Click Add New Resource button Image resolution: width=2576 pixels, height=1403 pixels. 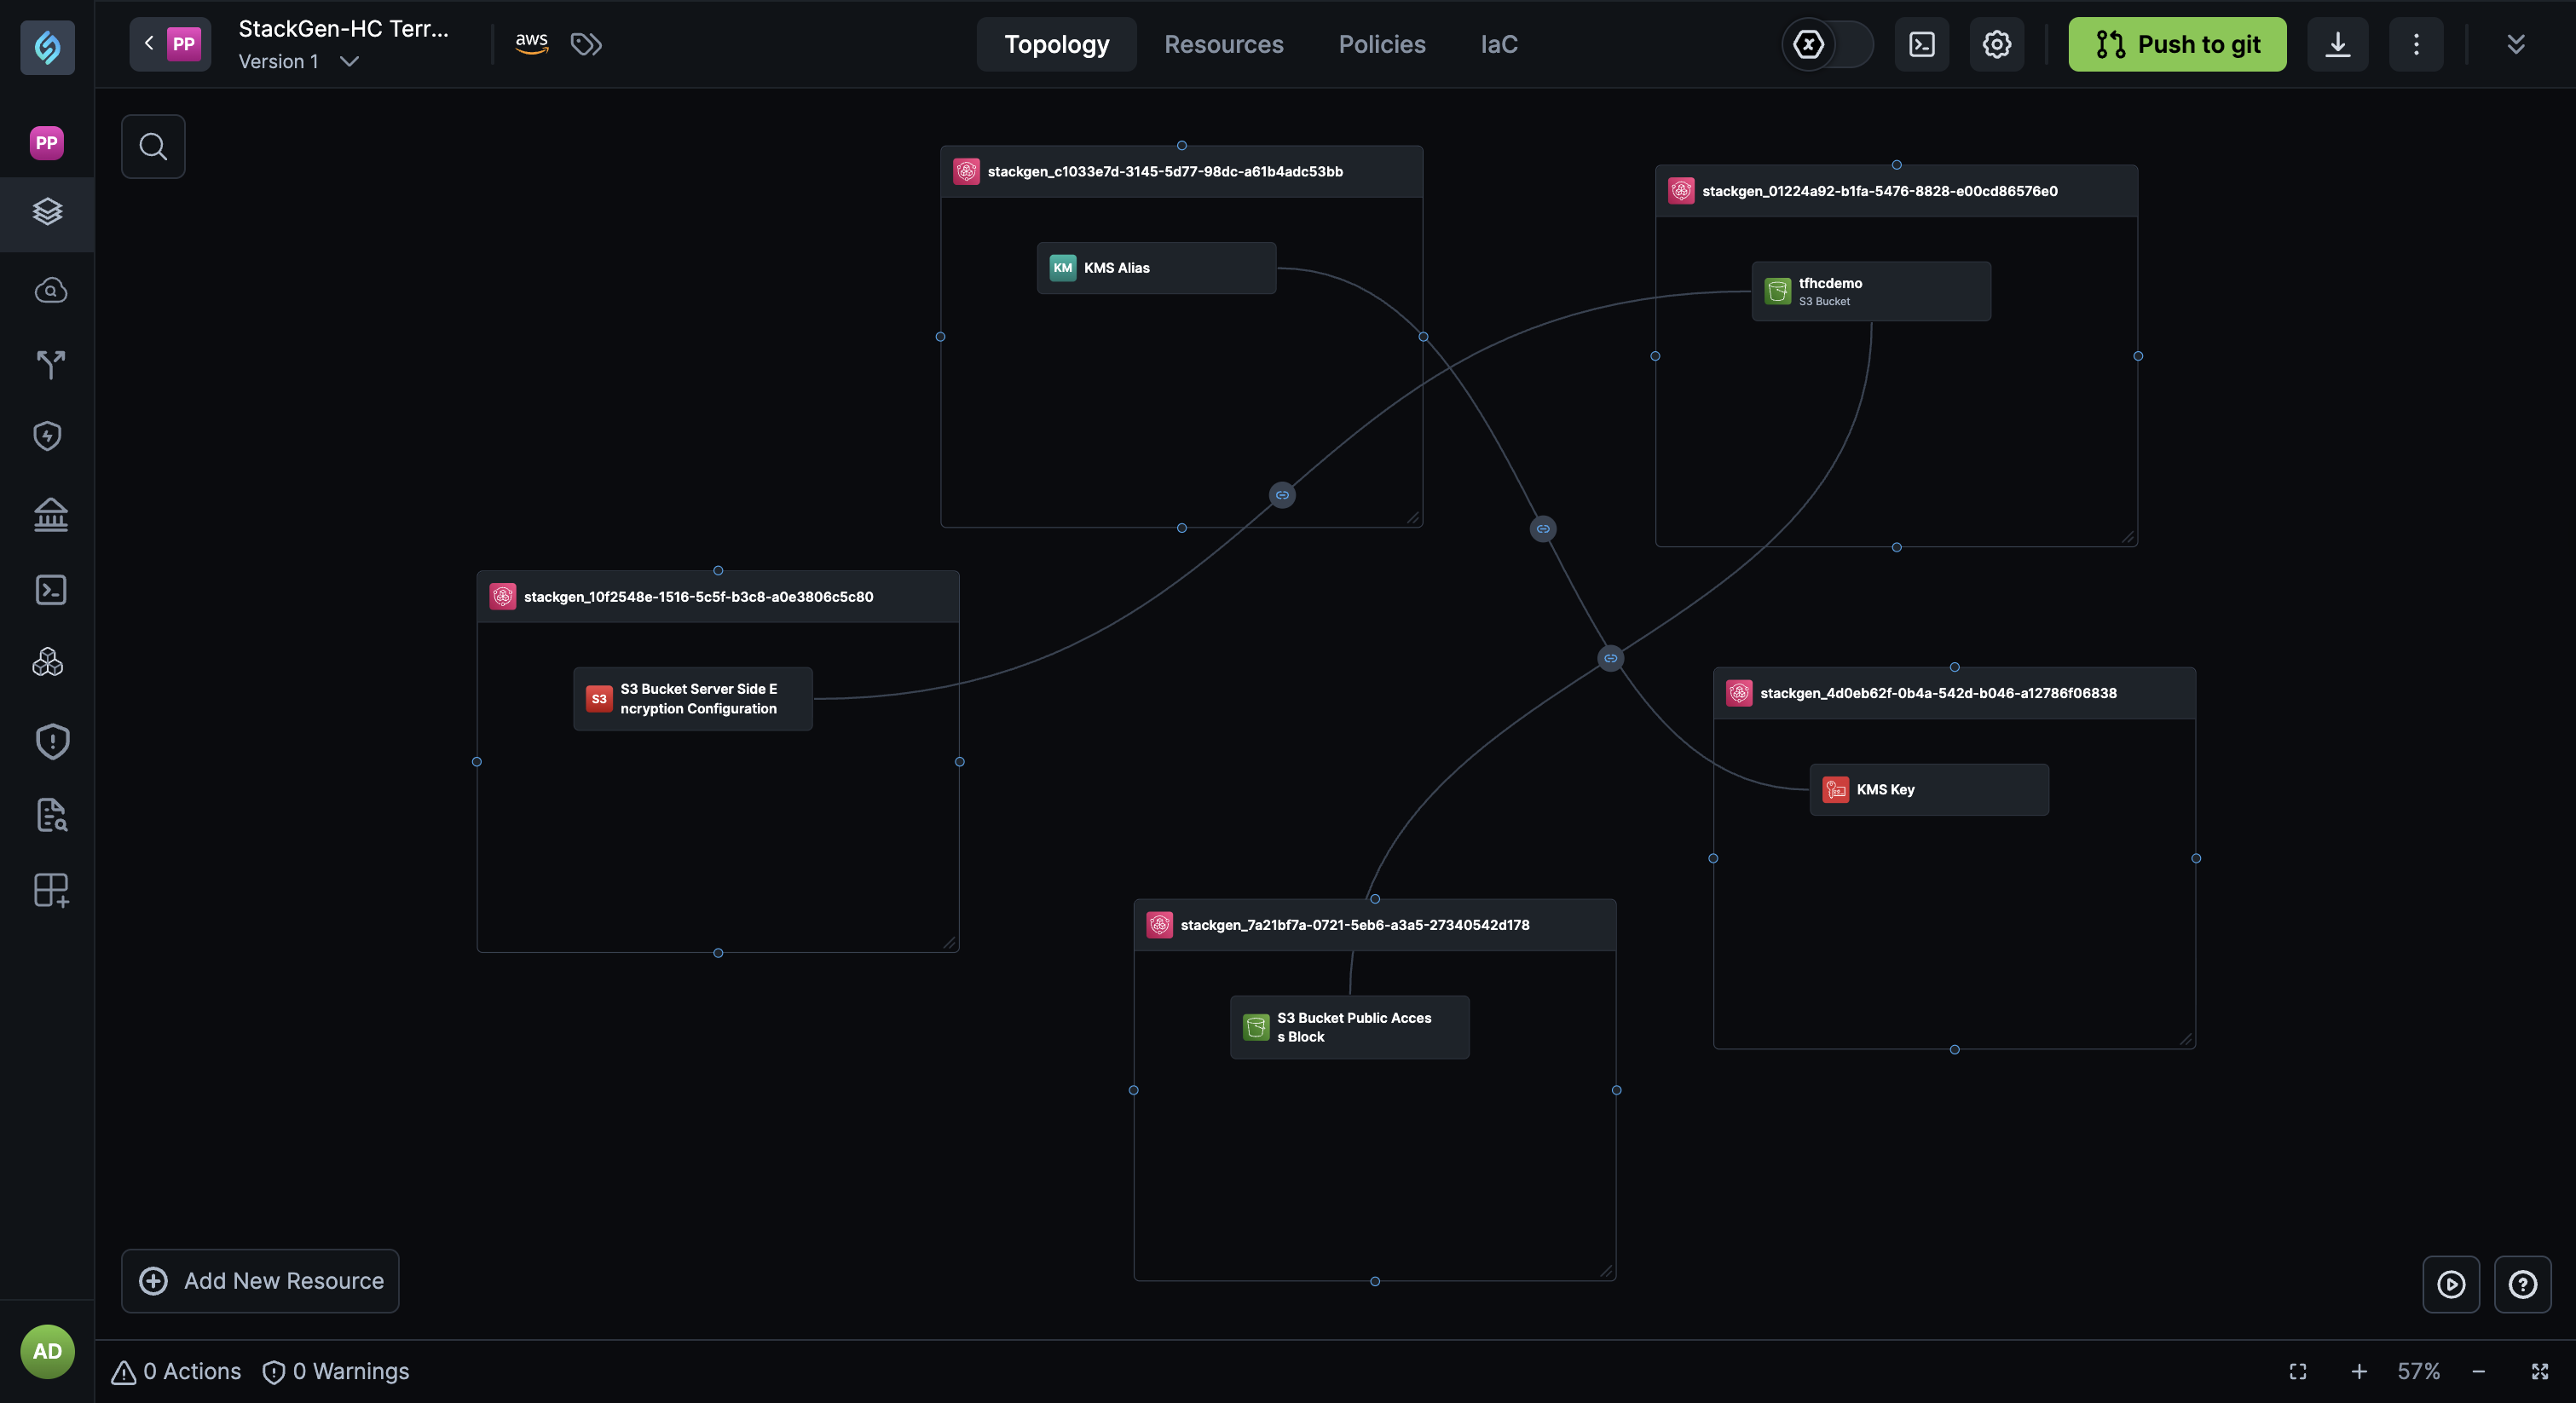pyautogui.click(x=260, y=1281)
